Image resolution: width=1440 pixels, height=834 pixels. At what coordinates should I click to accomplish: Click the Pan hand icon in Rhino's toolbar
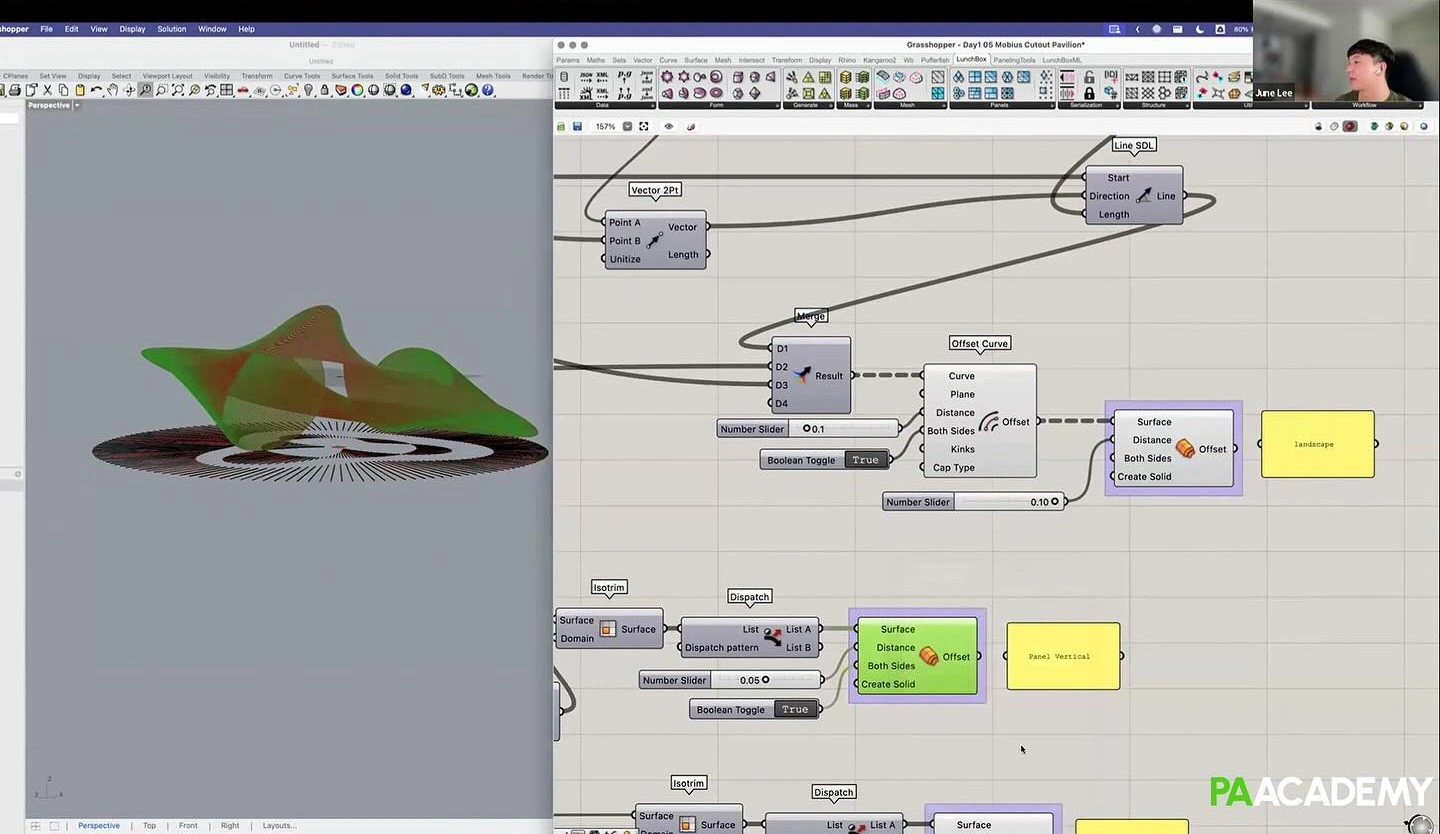[x=113, y=90]
